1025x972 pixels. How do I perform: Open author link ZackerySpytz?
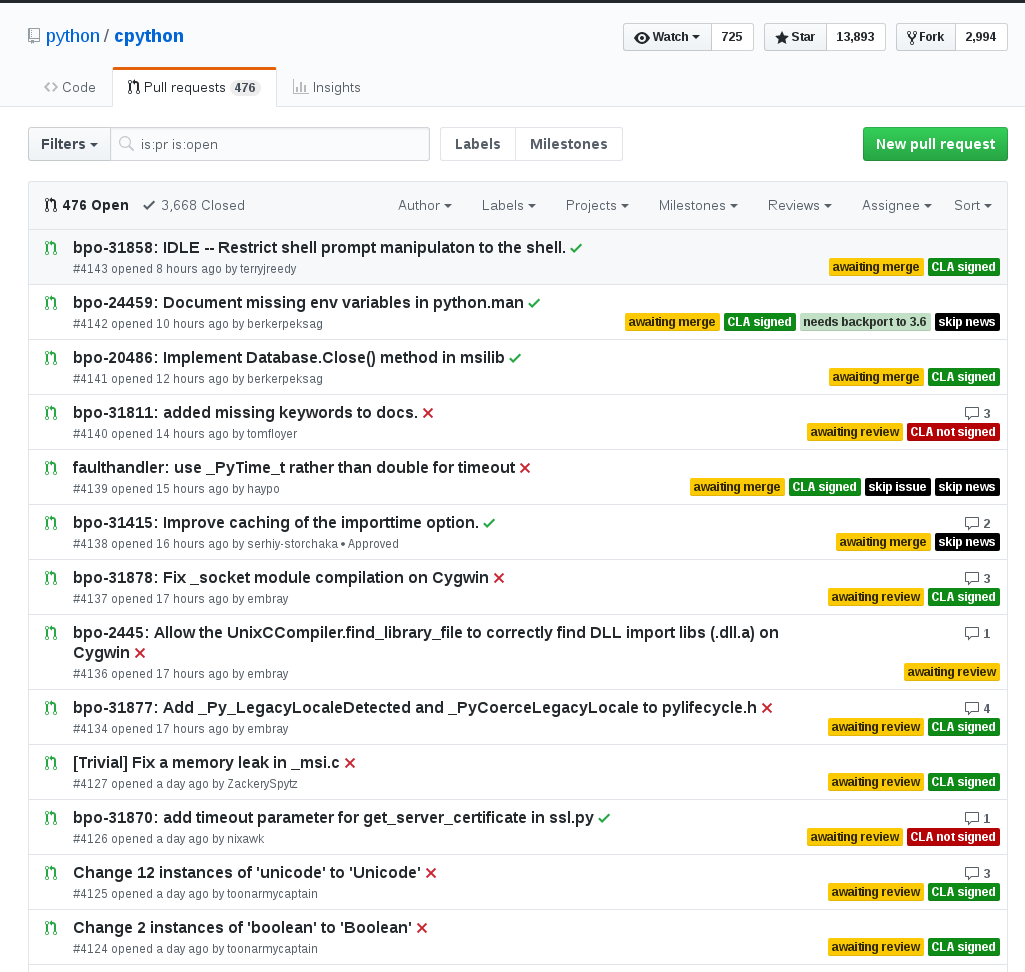pyautogui.click(x=262, y=784)
